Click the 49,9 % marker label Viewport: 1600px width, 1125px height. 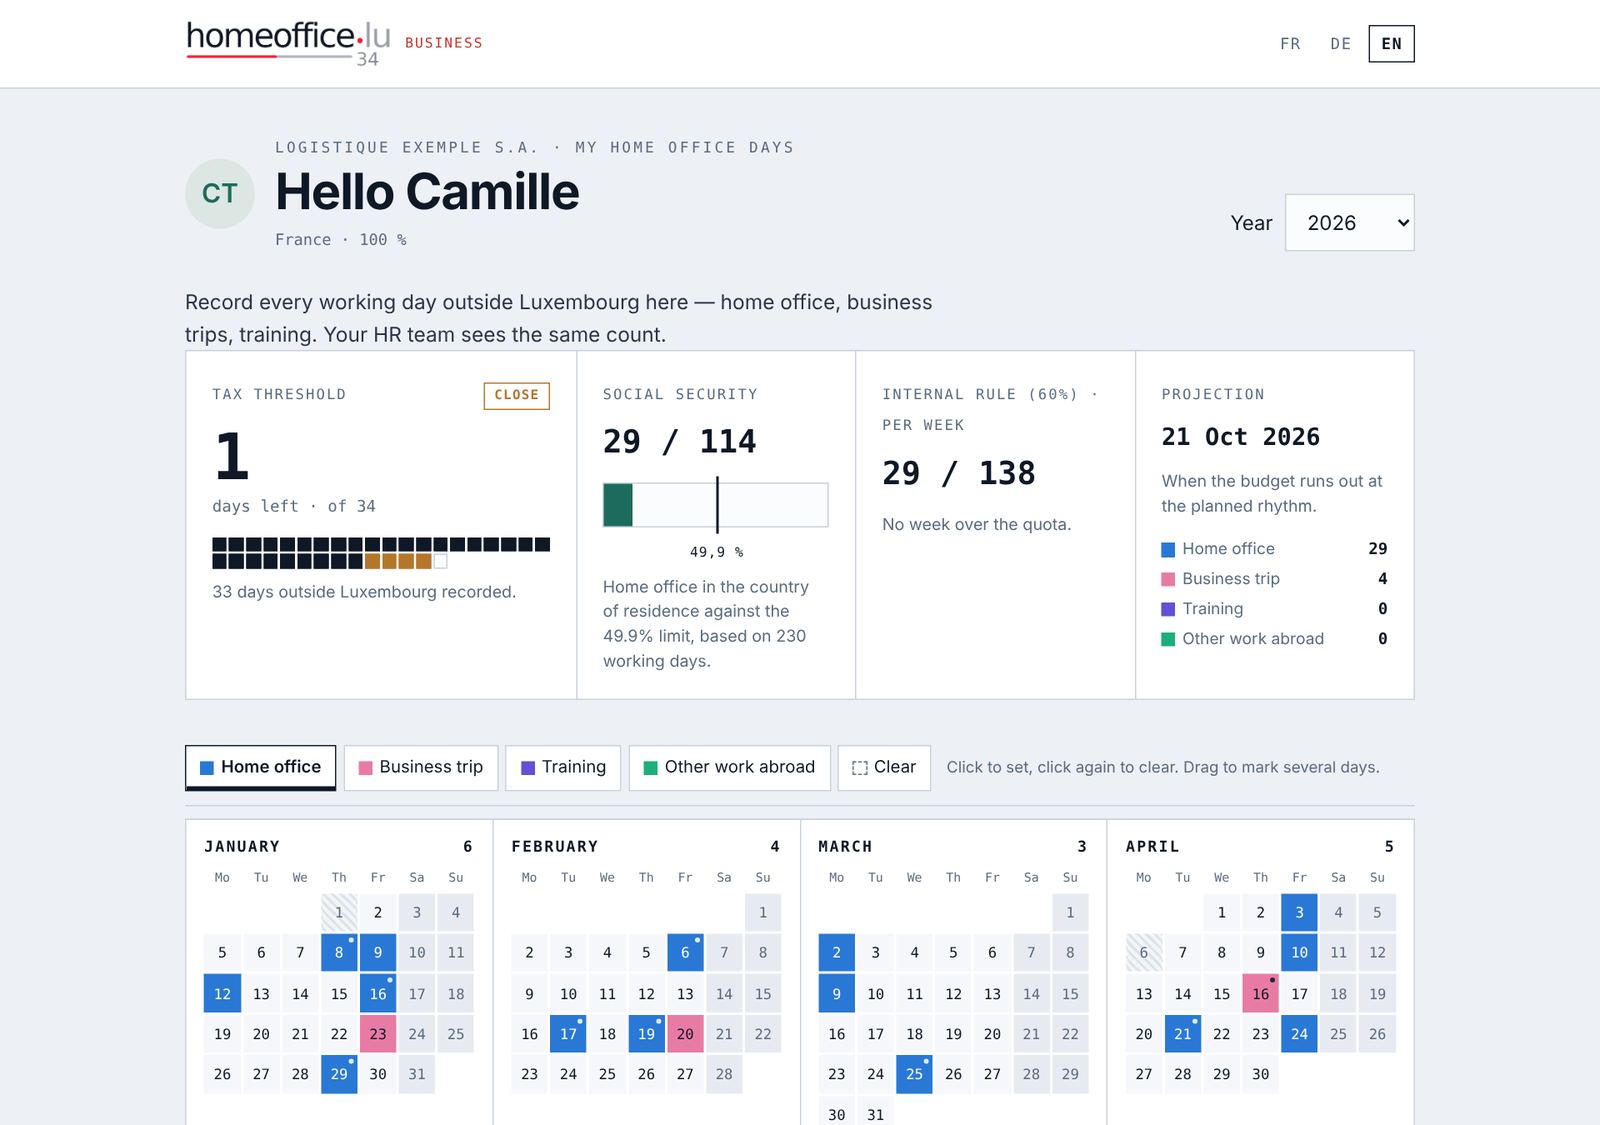tap(716, 552)
